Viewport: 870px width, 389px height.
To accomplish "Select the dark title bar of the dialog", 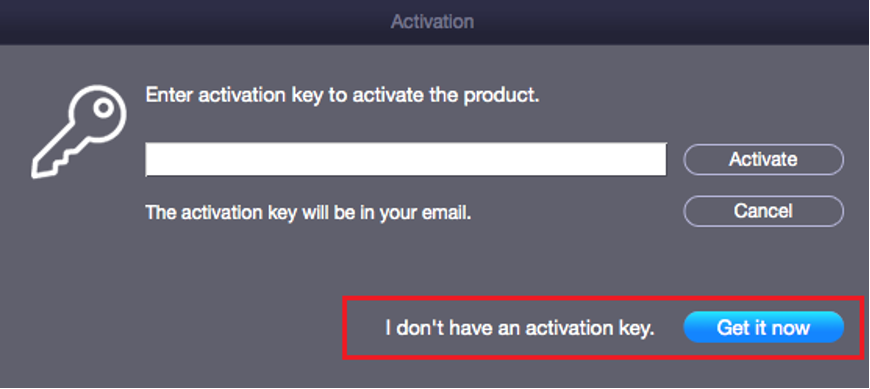I will 435,22.
